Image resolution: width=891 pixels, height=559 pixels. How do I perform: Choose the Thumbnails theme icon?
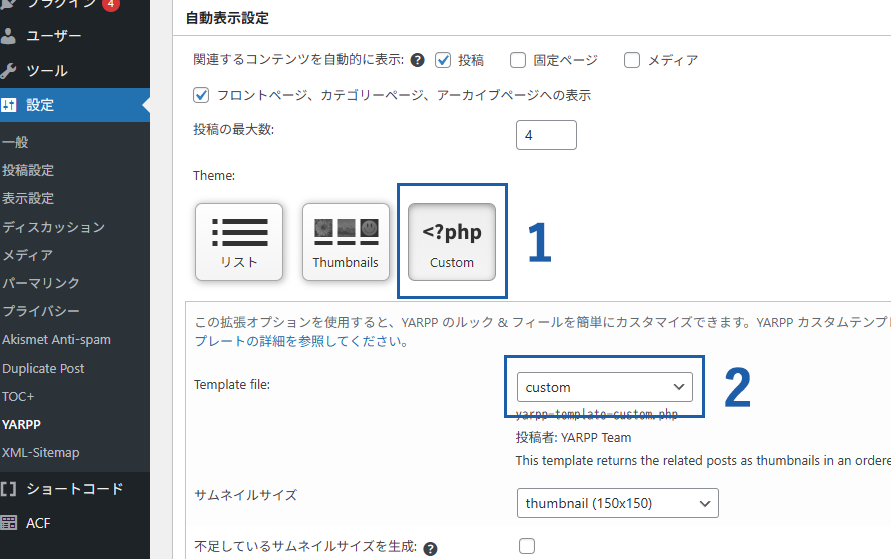pyautogui.click(x=345, y=242)
